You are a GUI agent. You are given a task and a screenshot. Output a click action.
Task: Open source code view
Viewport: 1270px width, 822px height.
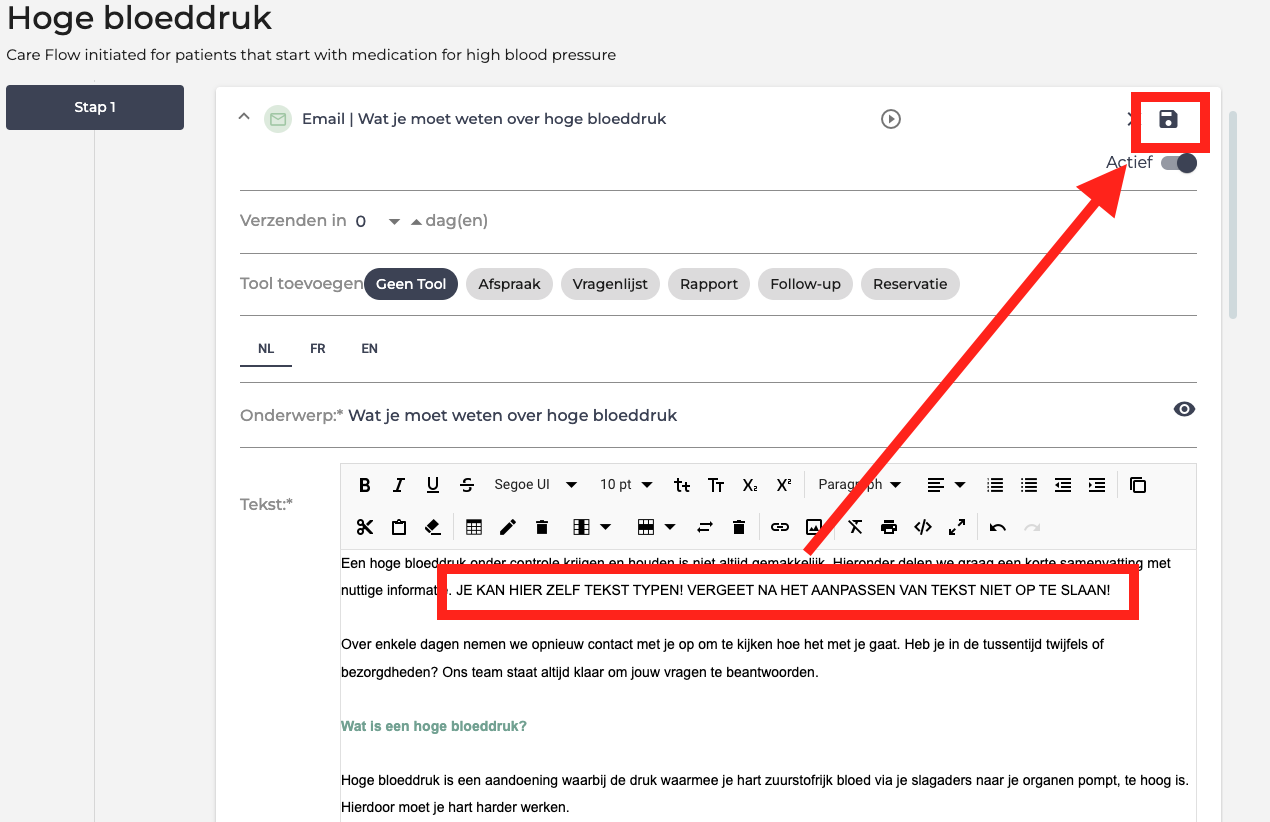(x=923, y=527)
